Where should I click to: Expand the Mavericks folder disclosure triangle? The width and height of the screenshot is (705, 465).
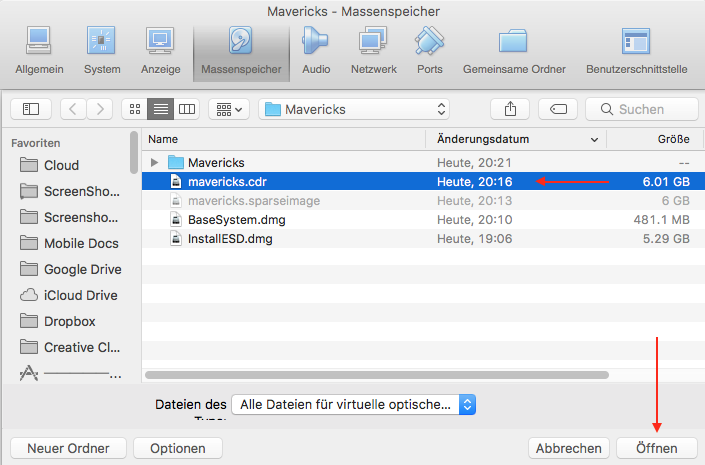154,162
